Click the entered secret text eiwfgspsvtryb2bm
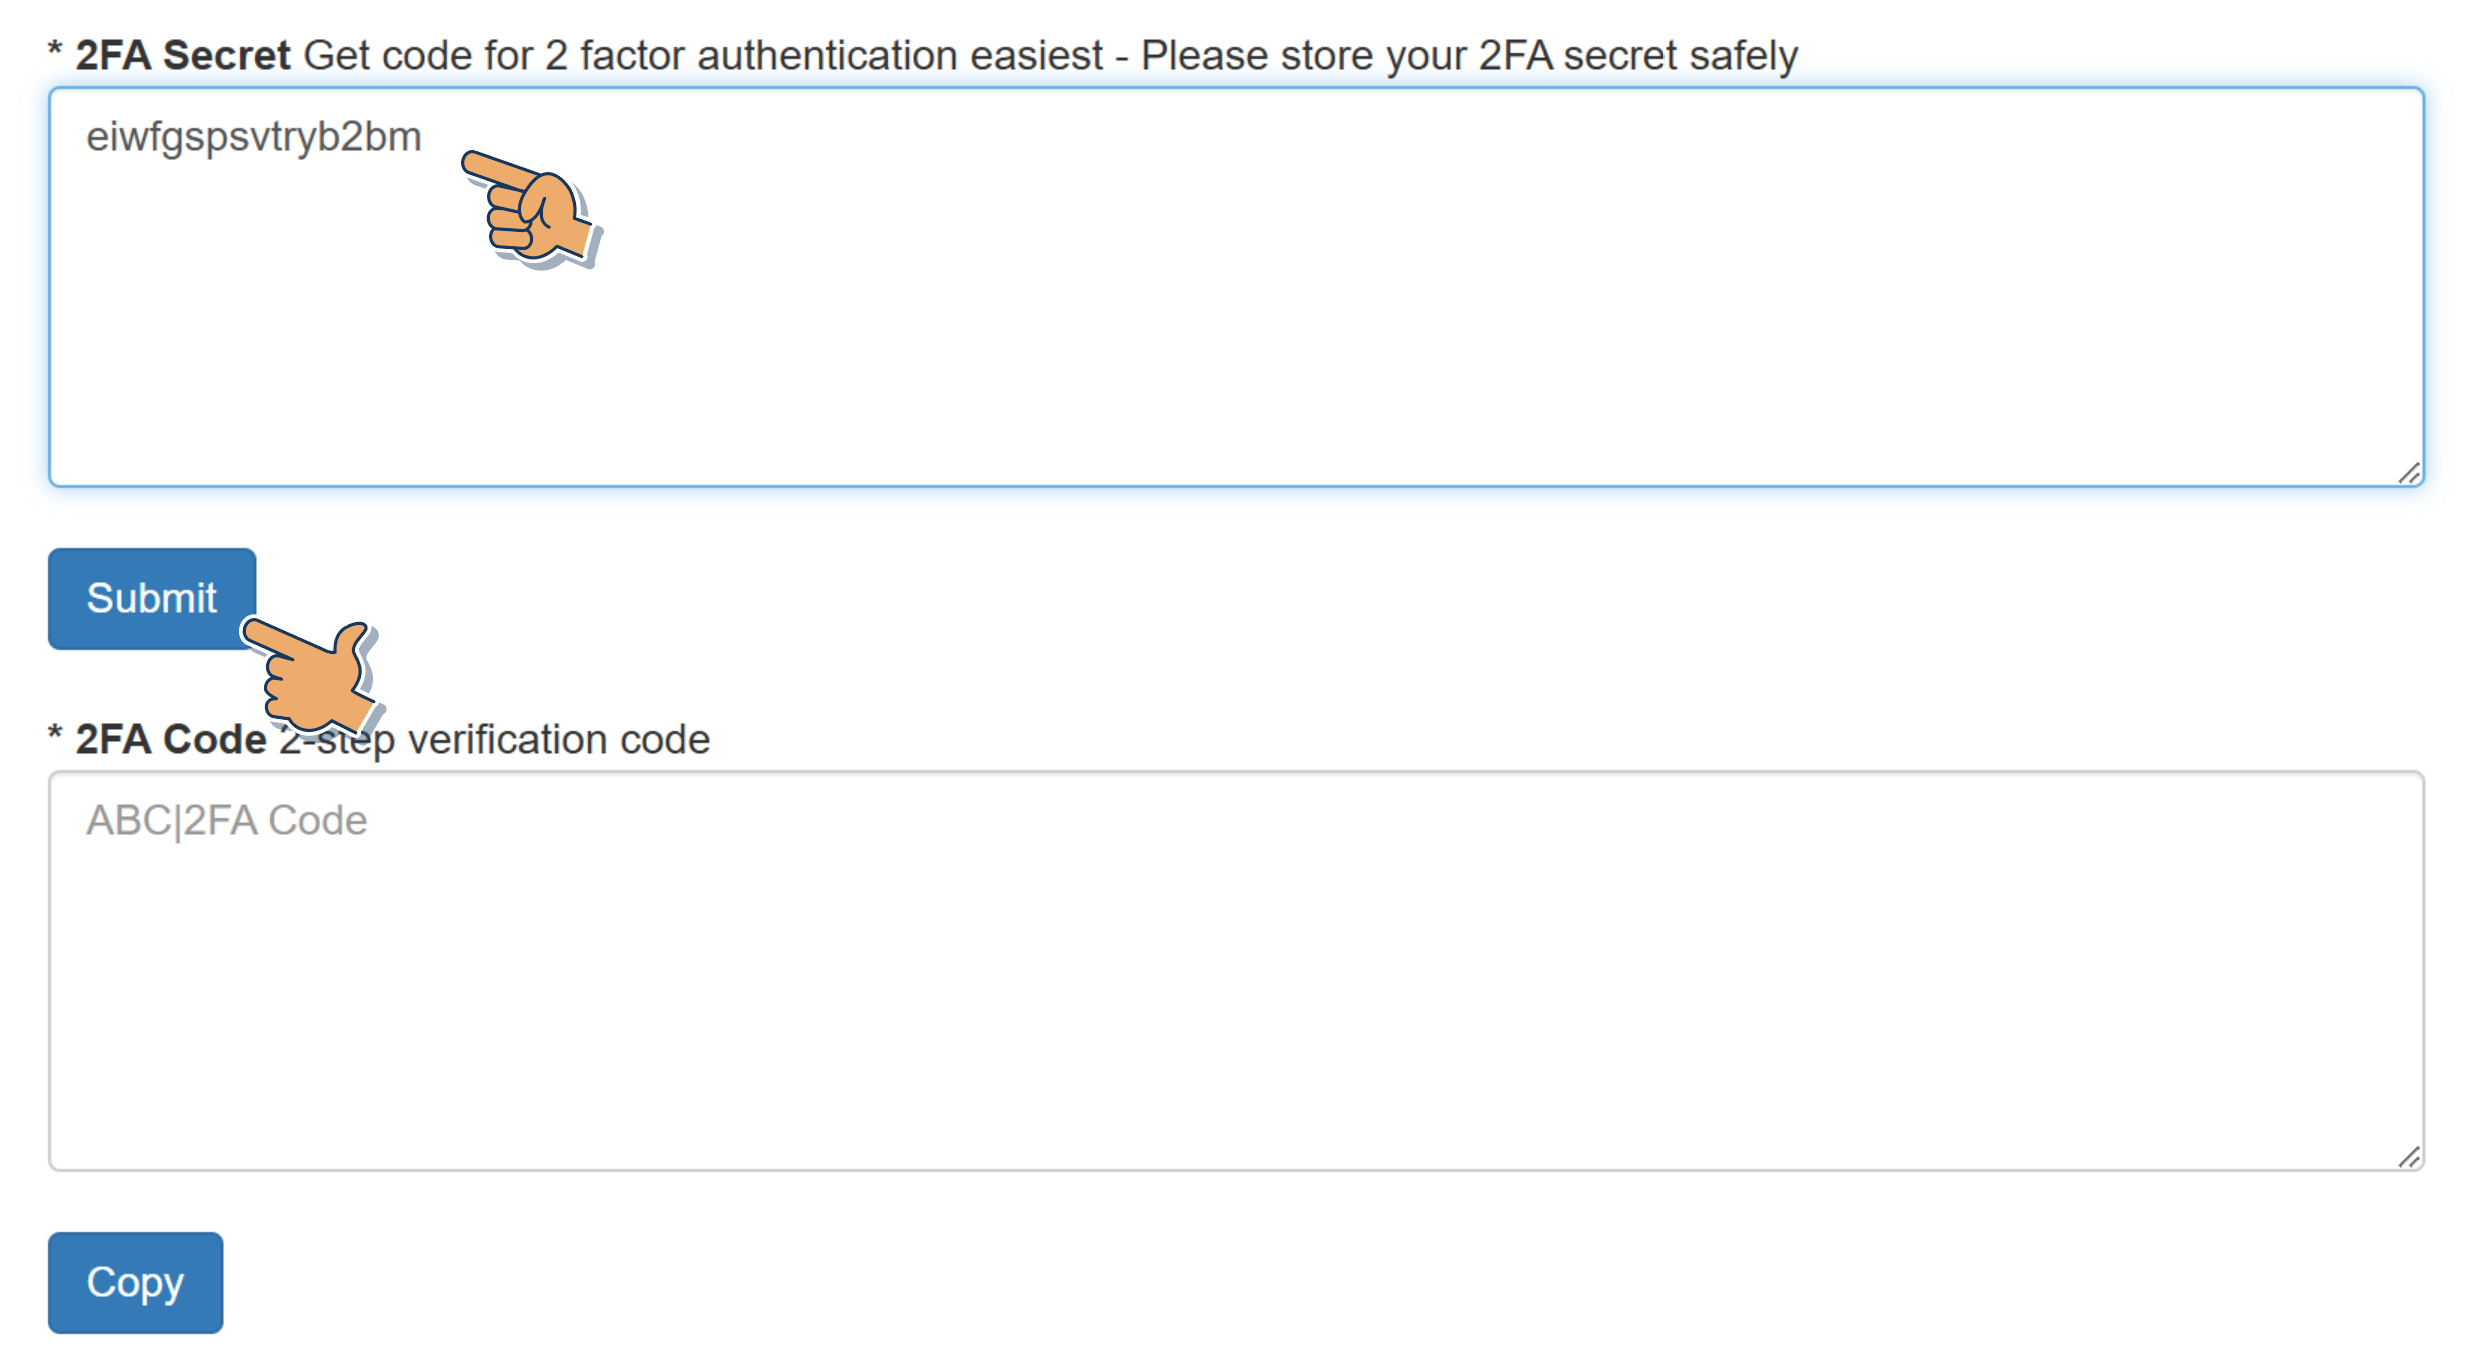Image resolution: width=2483 pixels, height=1361 pixels. point(254,137)
